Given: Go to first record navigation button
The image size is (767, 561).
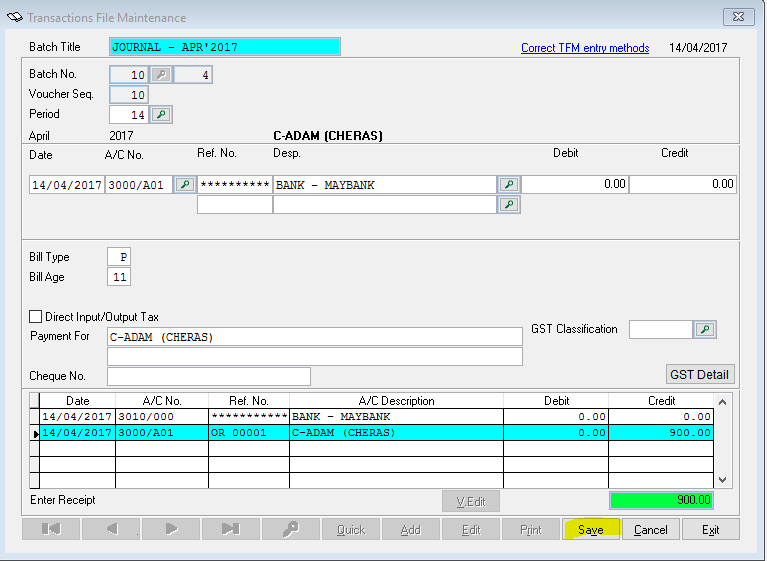Looking at the screenshot, I should [x=51, y=529].
